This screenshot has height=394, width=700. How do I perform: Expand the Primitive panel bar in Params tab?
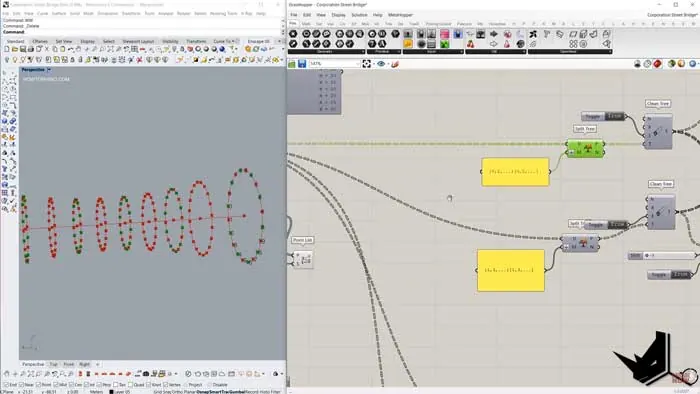tap(384, 52)
